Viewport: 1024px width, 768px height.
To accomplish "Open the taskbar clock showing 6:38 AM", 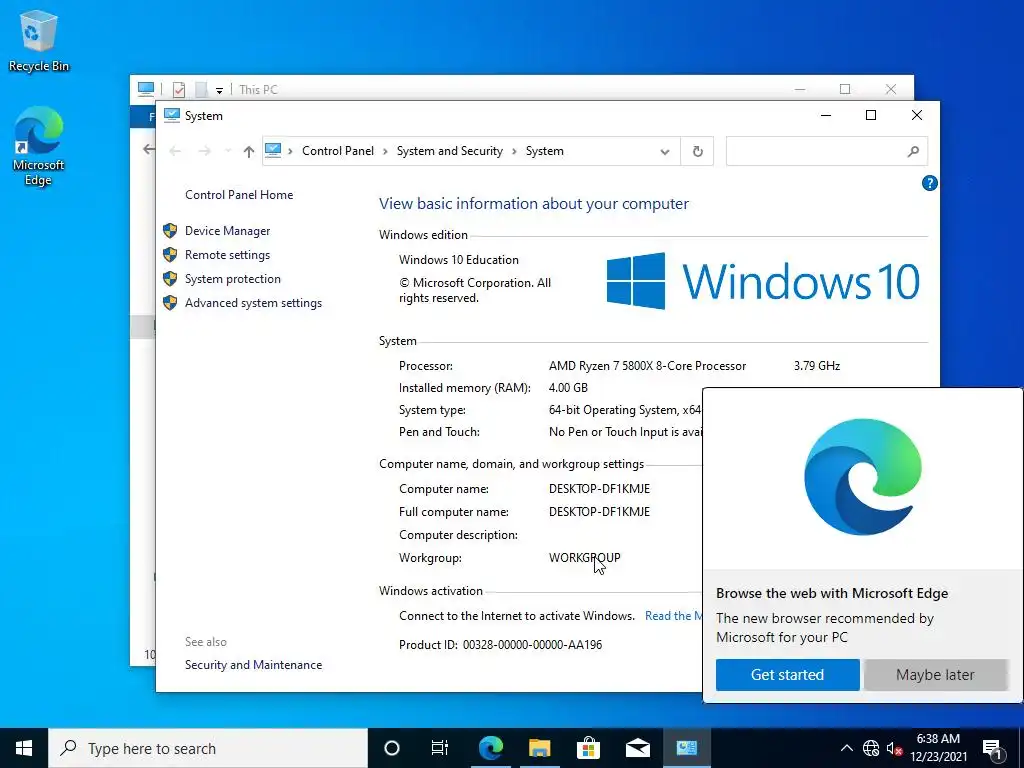I will click(x=938, y=748).
